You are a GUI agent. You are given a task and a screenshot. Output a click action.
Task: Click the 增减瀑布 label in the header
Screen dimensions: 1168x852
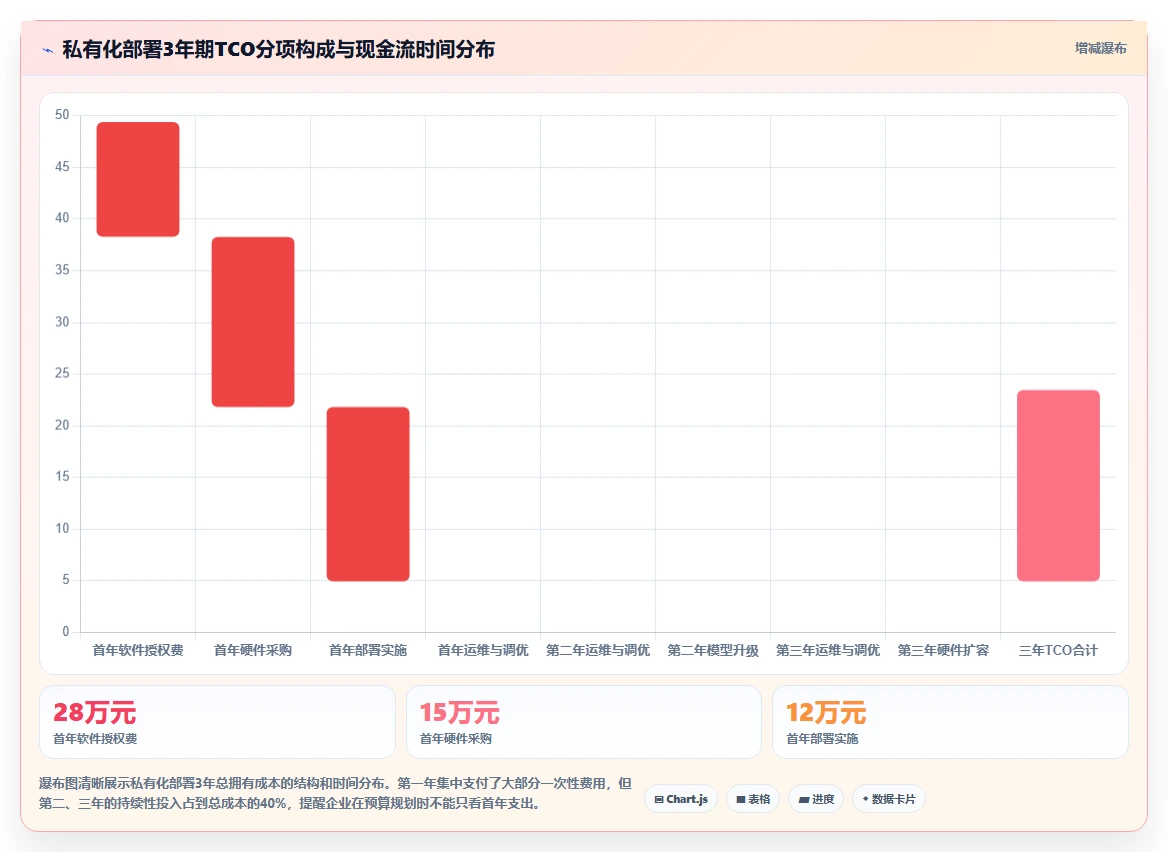pos(1100,48)
